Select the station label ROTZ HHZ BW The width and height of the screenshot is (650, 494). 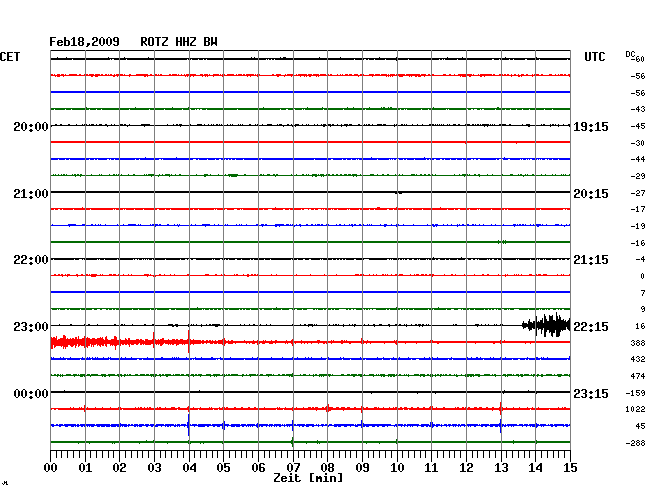coord(179,42)
